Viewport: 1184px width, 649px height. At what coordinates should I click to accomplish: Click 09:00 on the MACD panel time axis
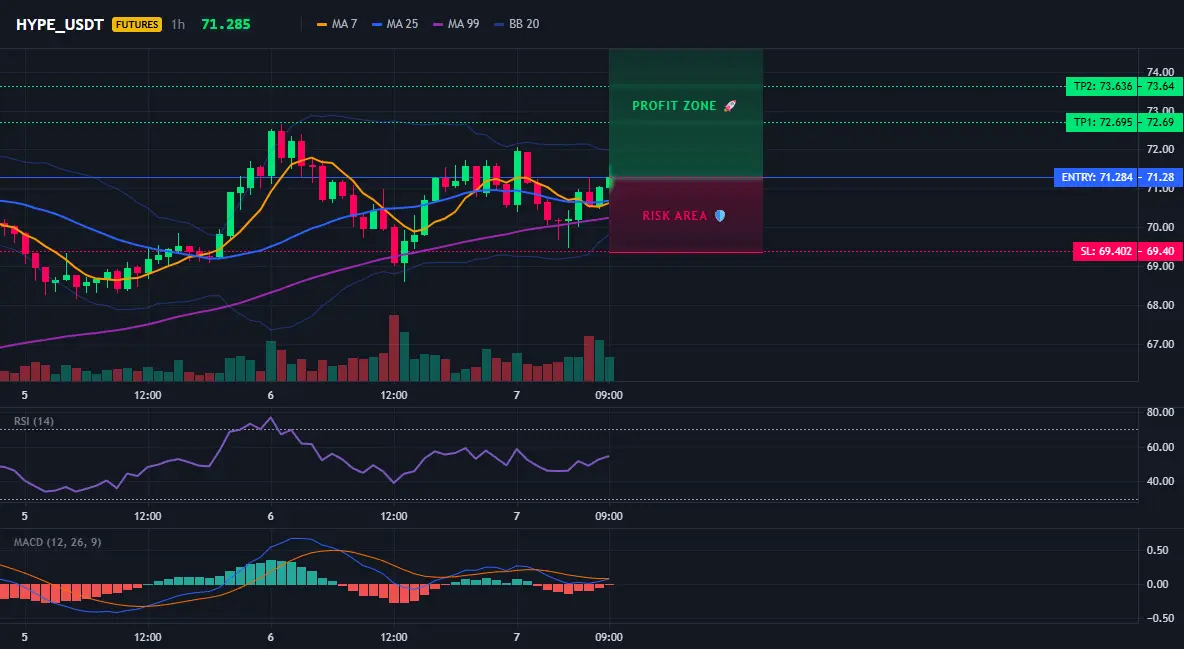tap(609, 637)
